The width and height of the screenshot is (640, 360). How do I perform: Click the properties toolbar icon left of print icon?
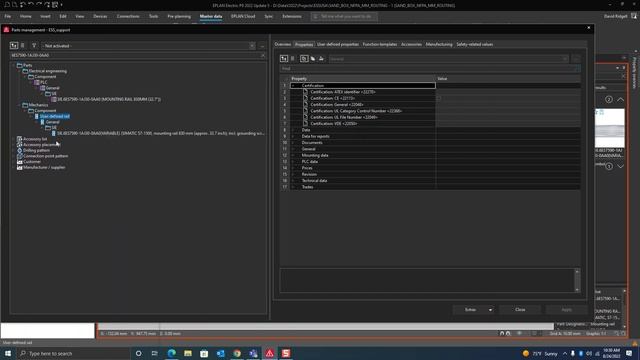(x=313, y=59)
